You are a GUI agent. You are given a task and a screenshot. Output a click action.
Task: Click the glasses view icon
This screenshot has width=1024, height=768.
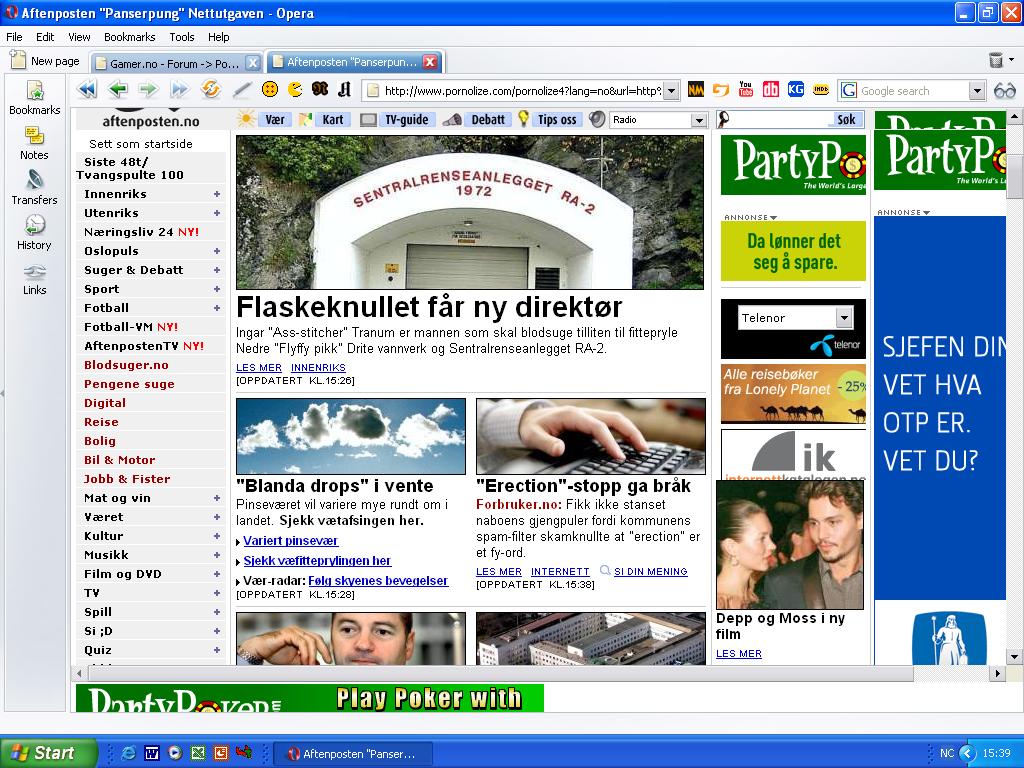point(1004,91)
